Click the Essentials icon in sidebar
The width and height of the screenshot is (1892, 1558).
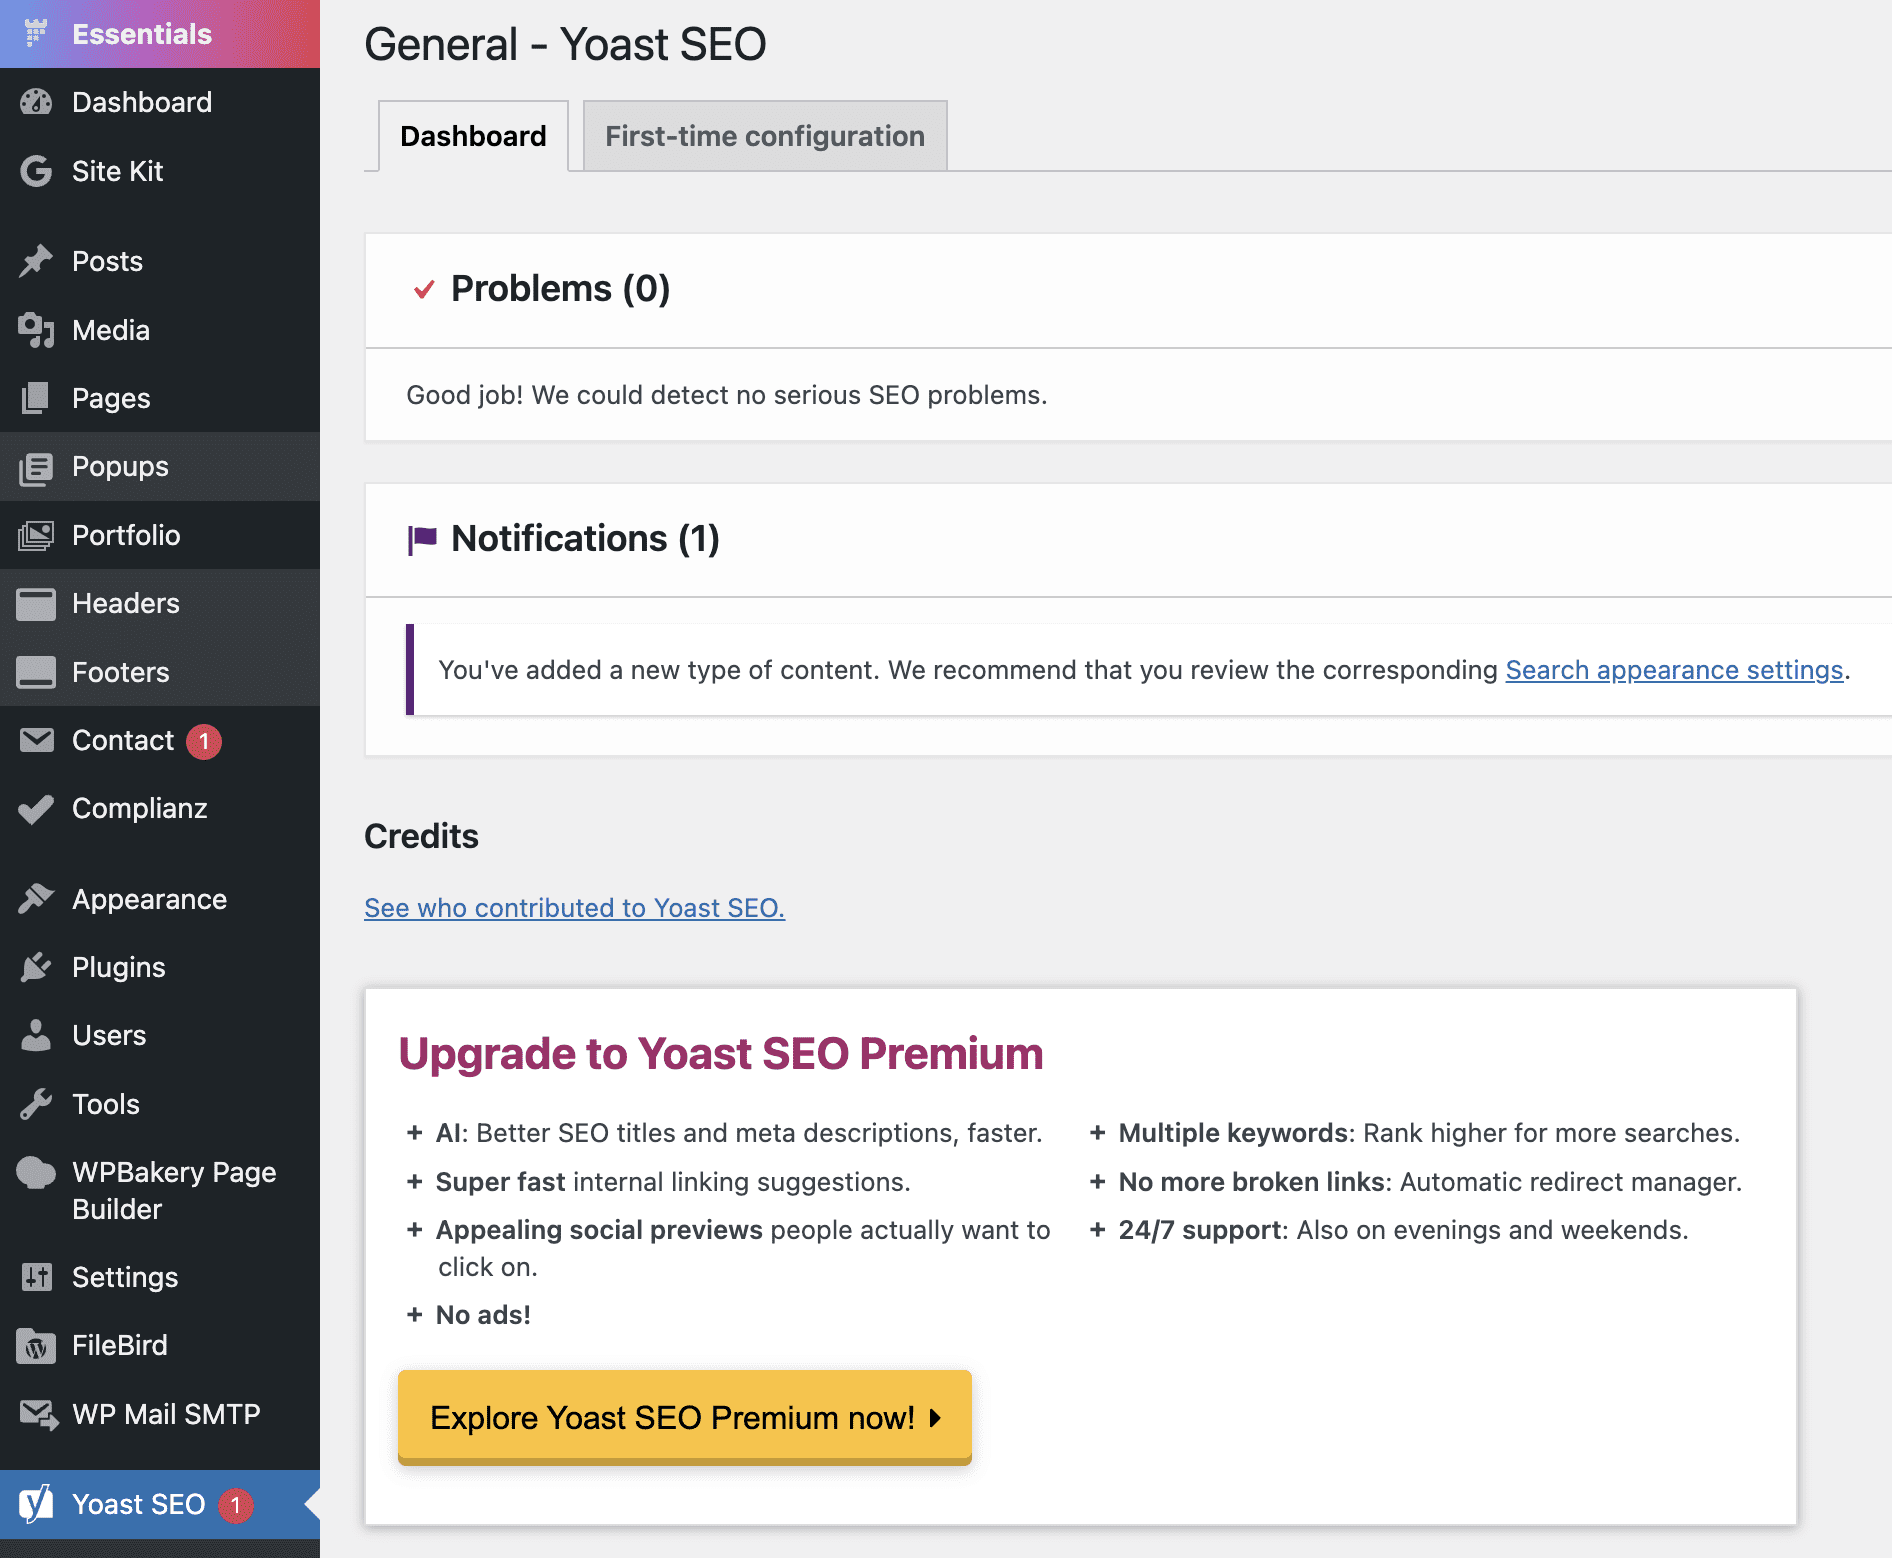click(x=36, y=33)
